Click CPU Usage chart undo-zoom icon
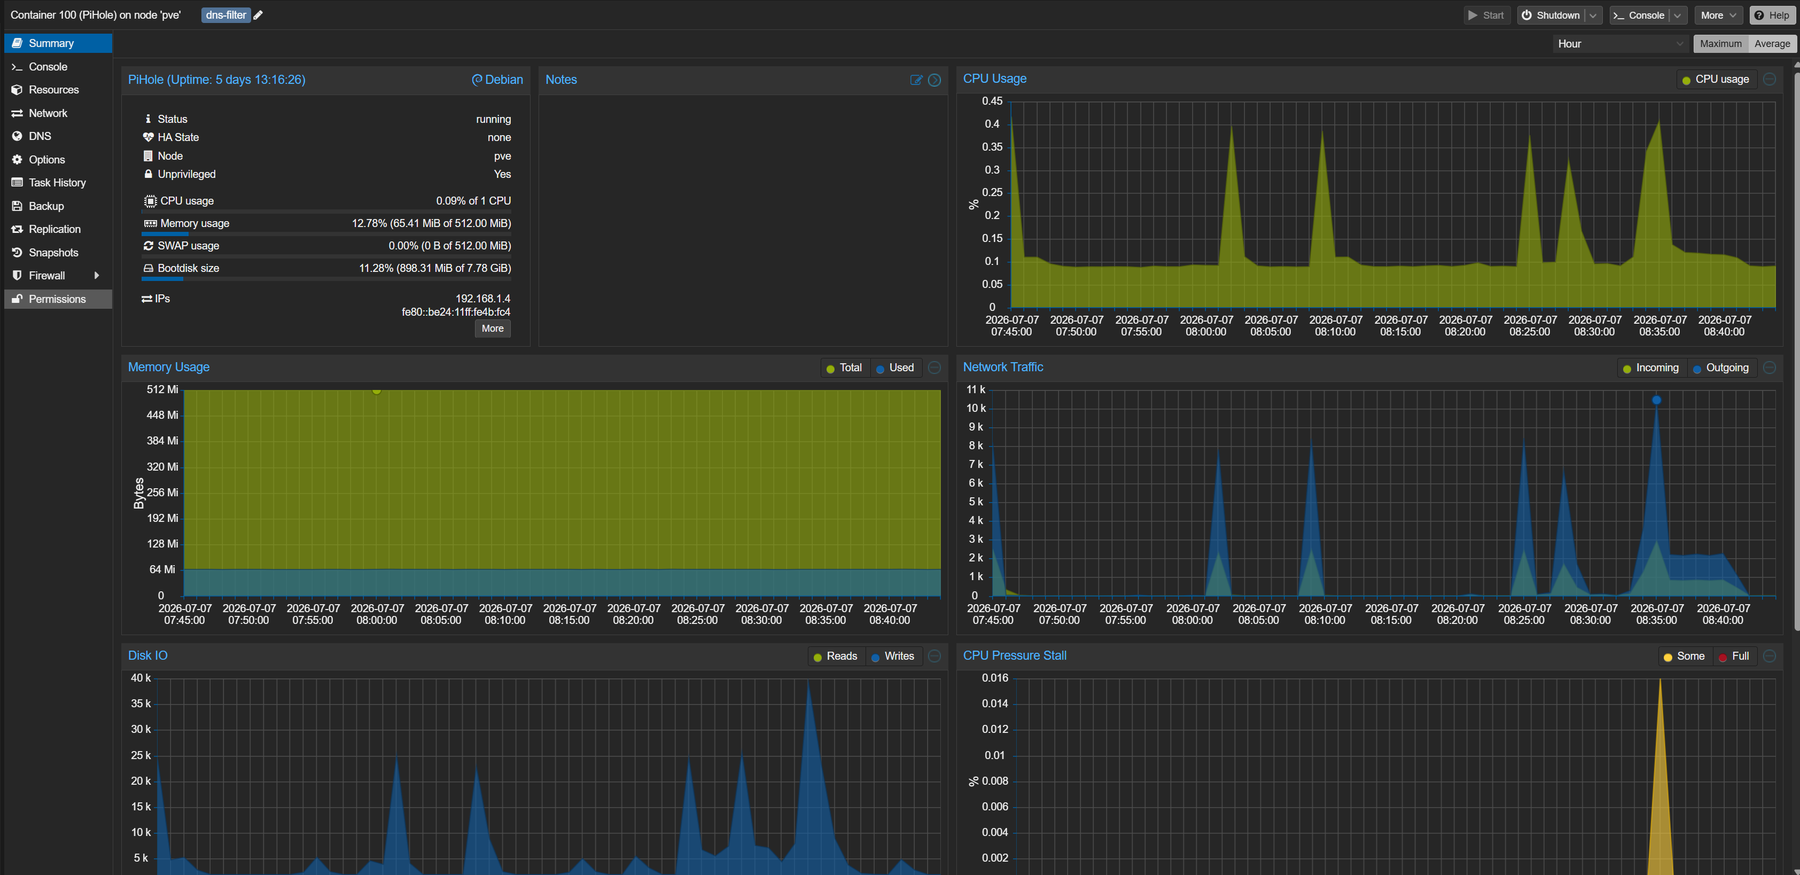Image resolution: width=1800 pixels, height=875 pixels. pyautogui.click(x=1769, y=79)
